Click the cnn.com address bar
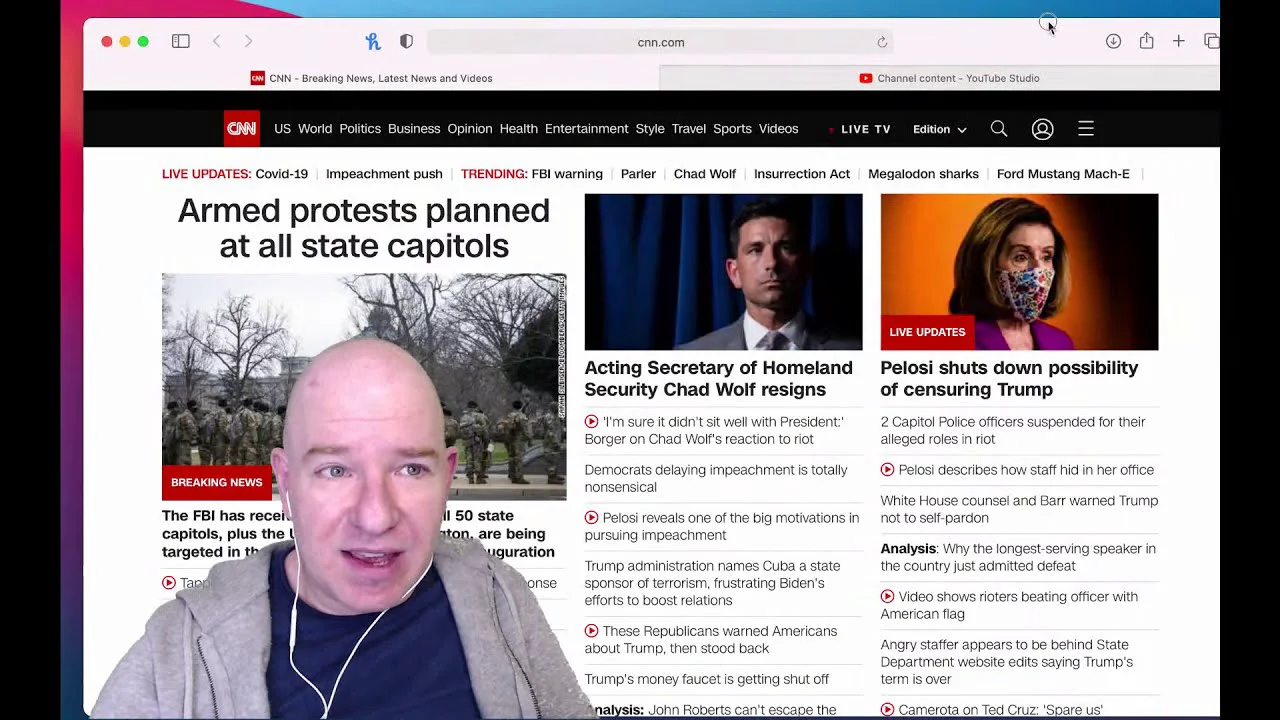This screenshot has height=720, width=1280. coord(660,42)
